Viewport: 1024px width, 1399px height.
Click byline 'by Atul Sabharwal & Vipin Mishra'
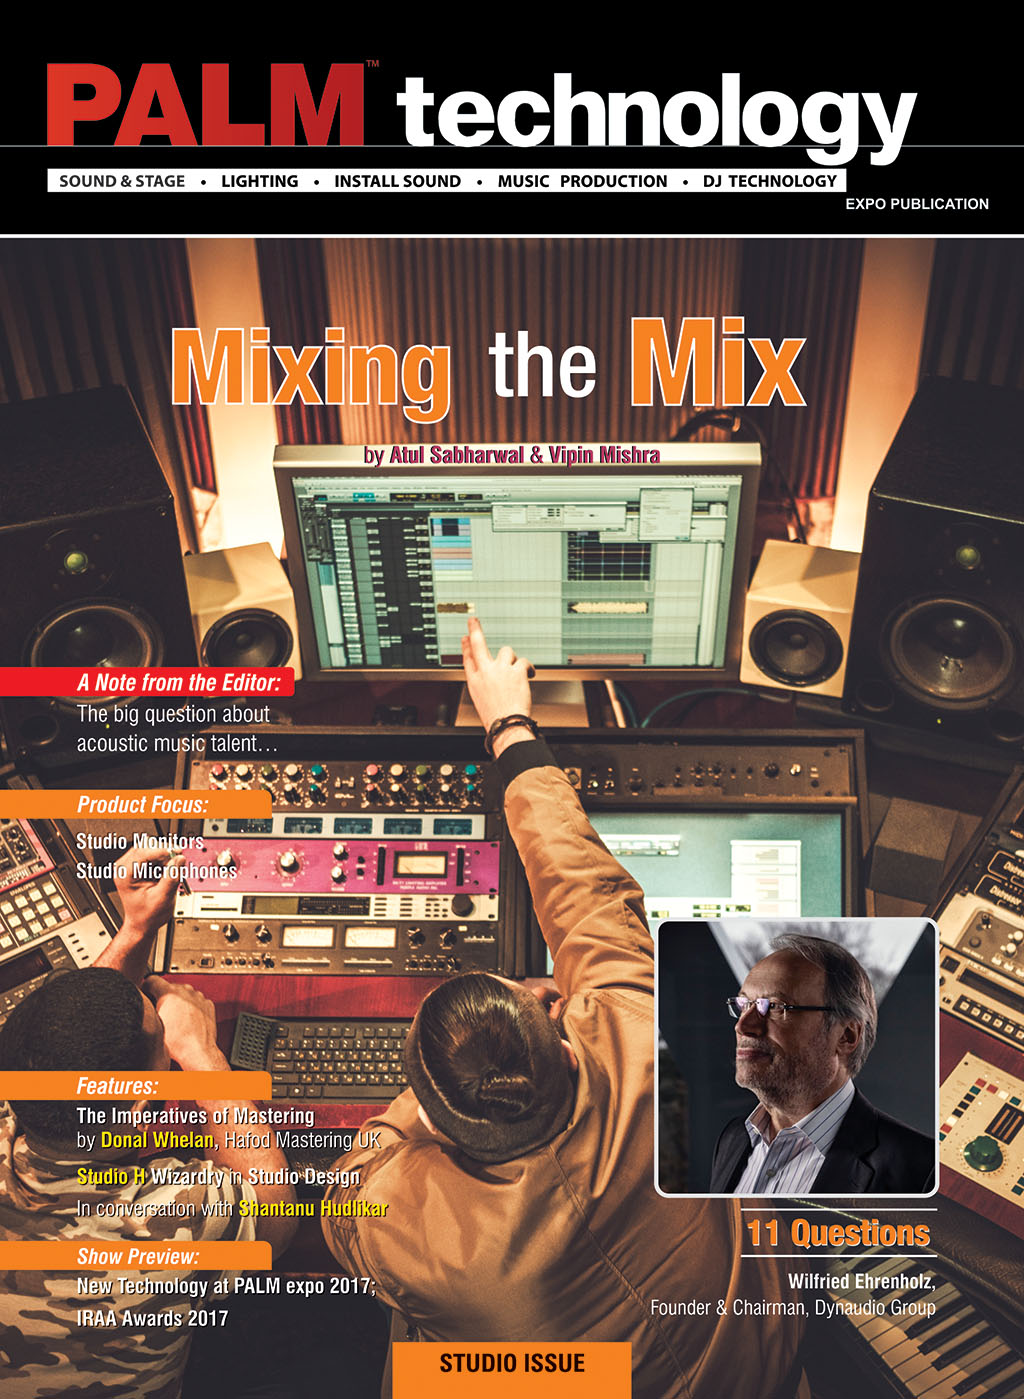[512, 455]
